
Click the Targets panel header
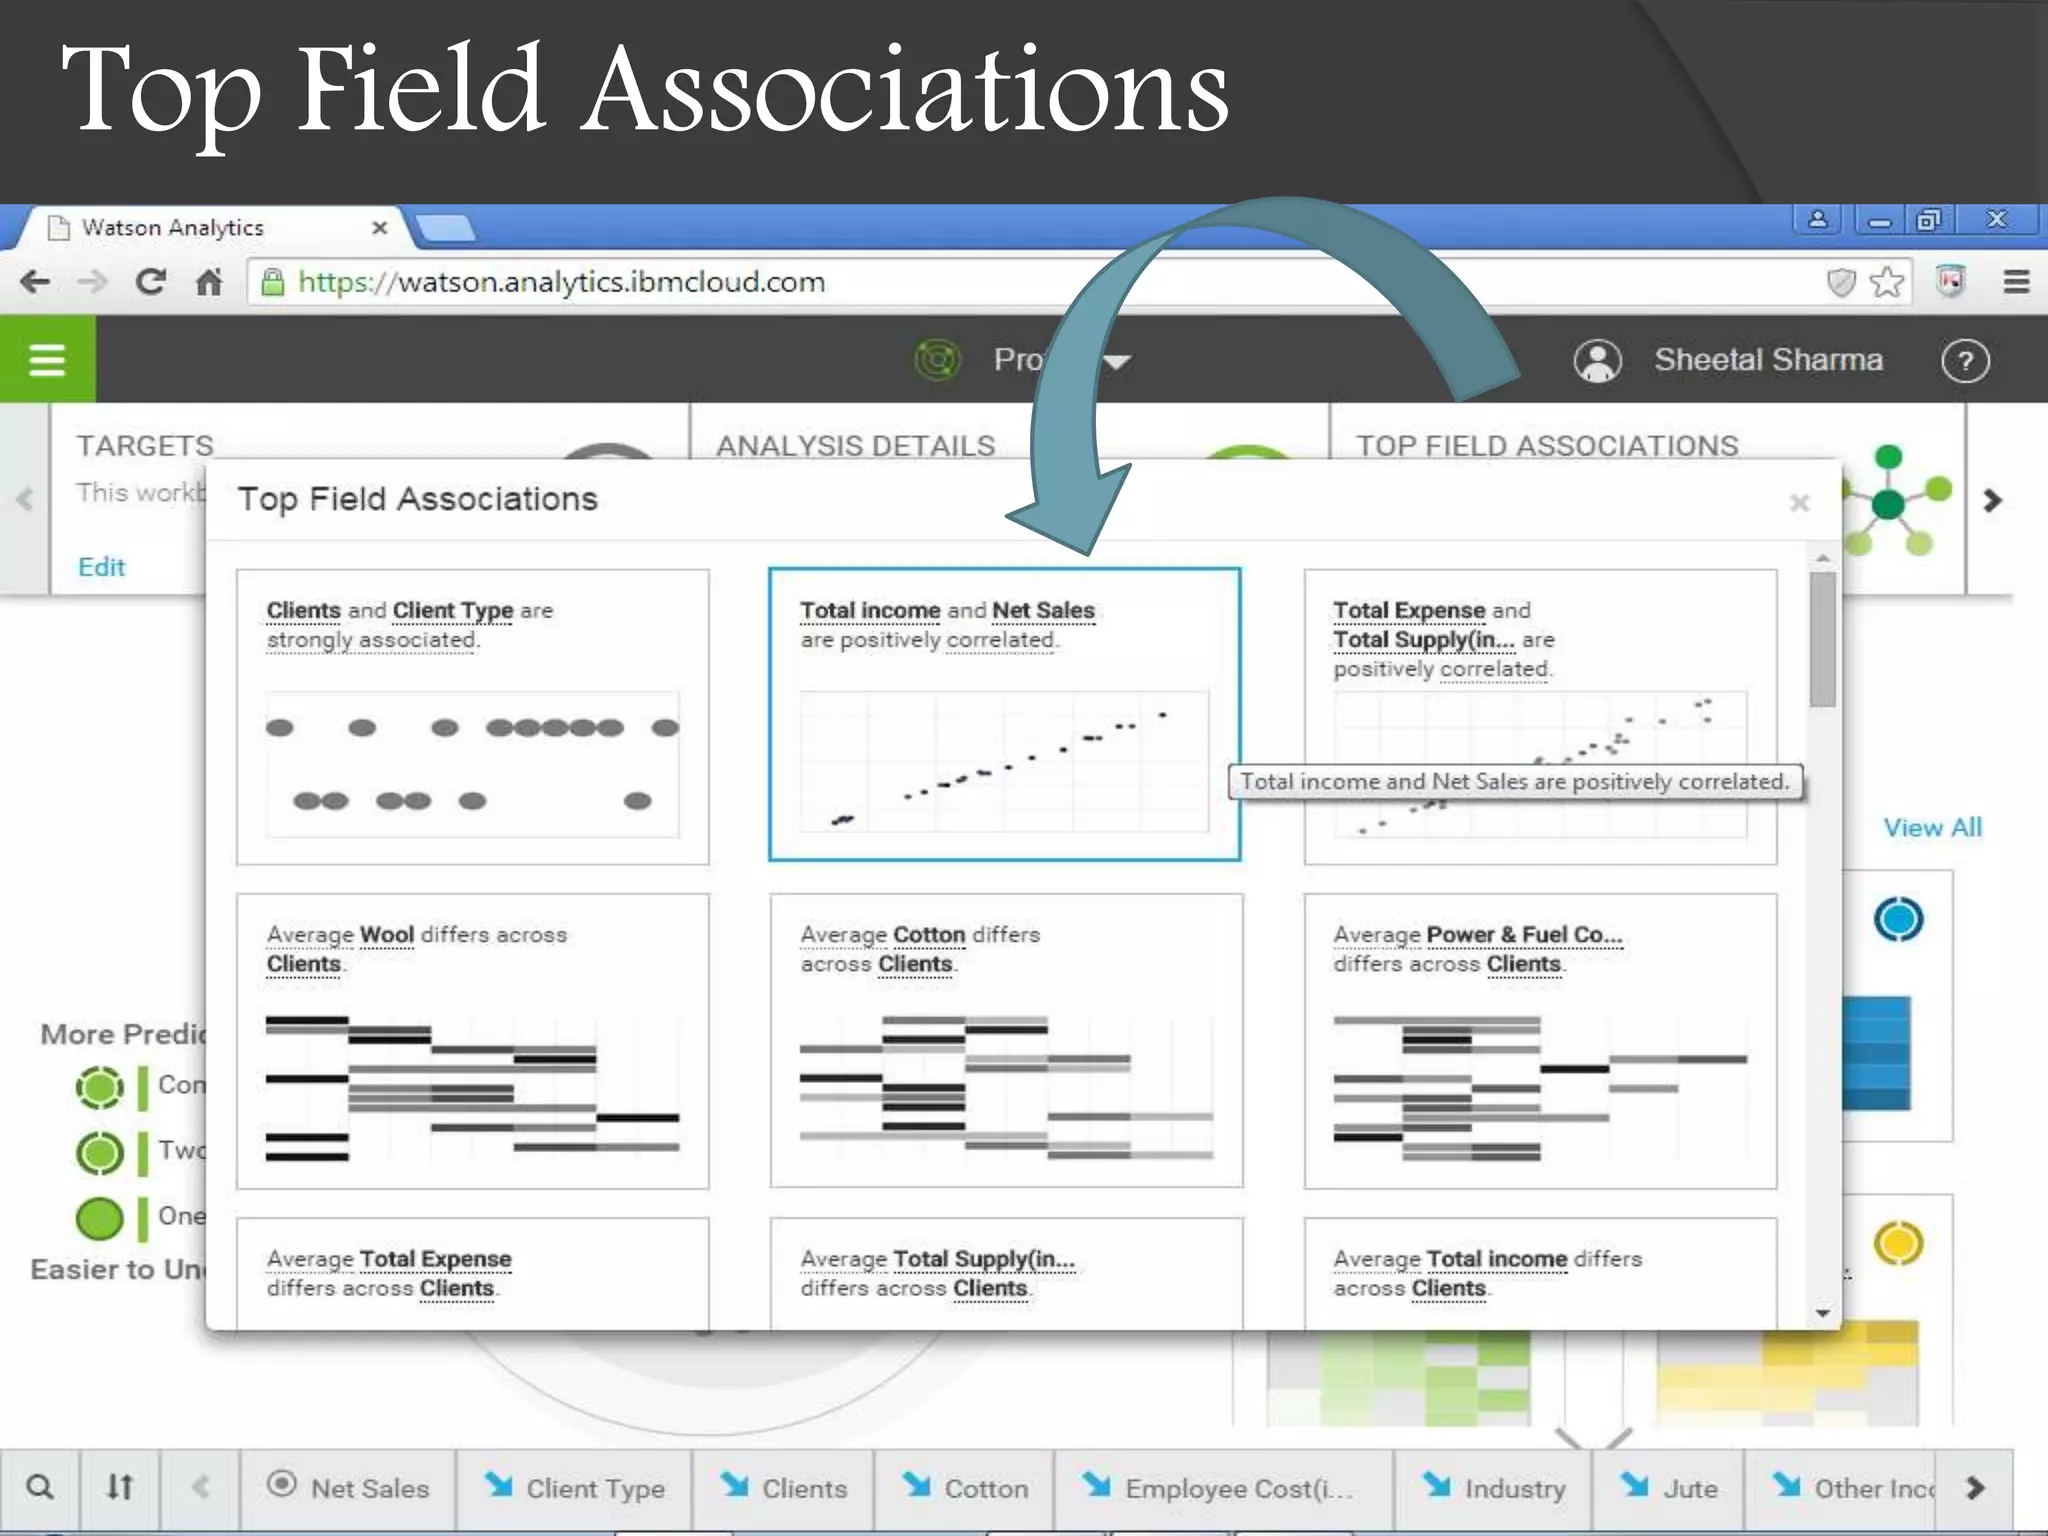point(145,445)
